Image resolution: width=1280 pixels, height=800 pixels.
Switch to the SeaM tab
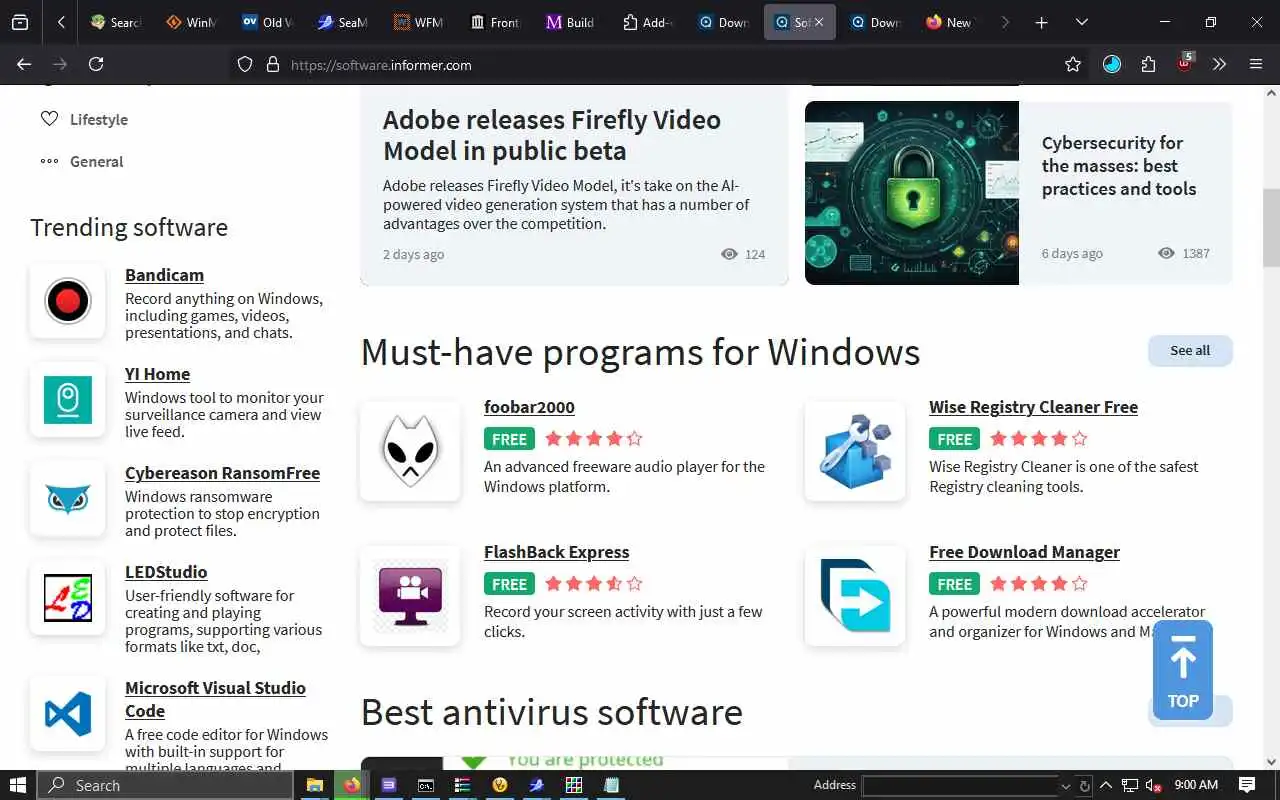342,22
